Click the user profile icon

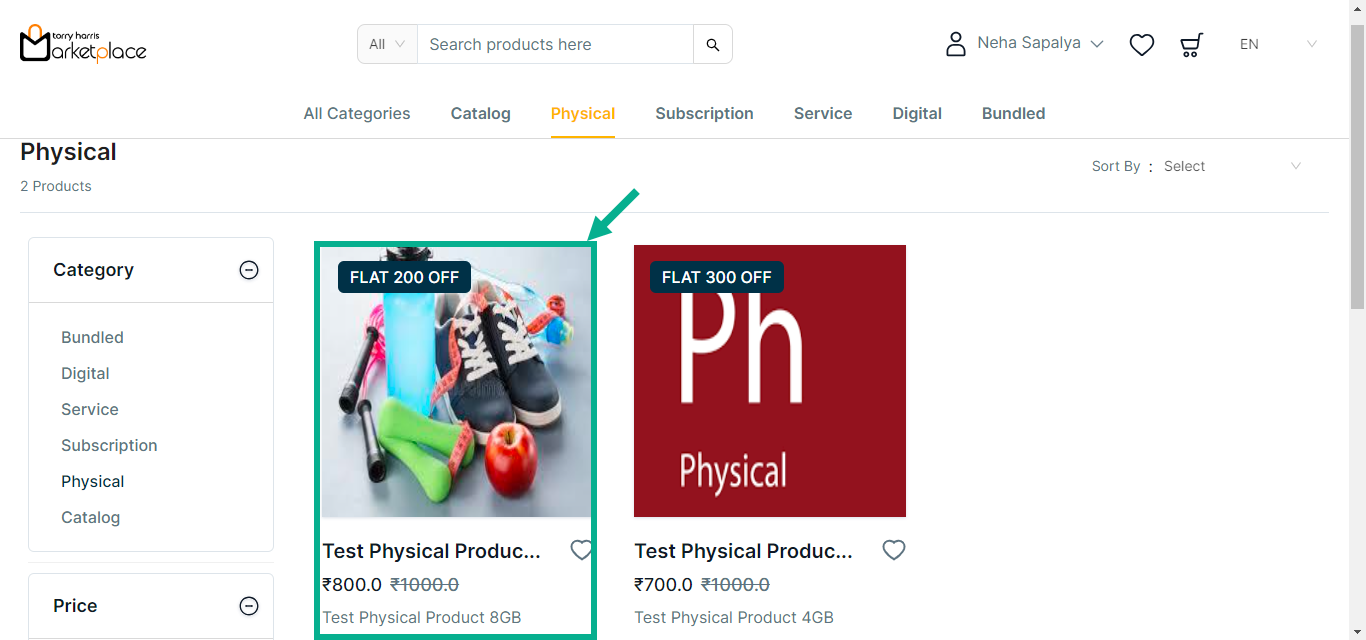[x=956, y=44]
